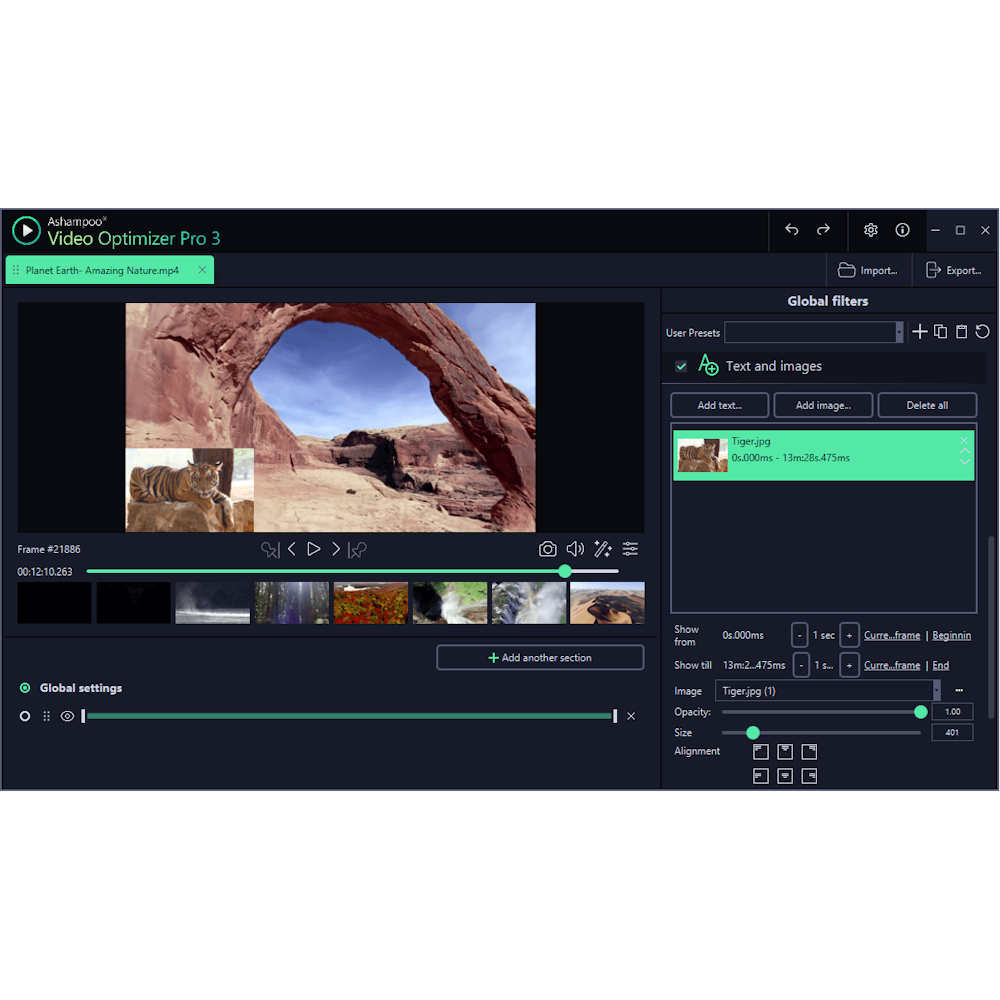The width and height of the screenshot is (1000, 1000).
Task: Mute the video audio with the speaker icon
Action: [575, 548]
